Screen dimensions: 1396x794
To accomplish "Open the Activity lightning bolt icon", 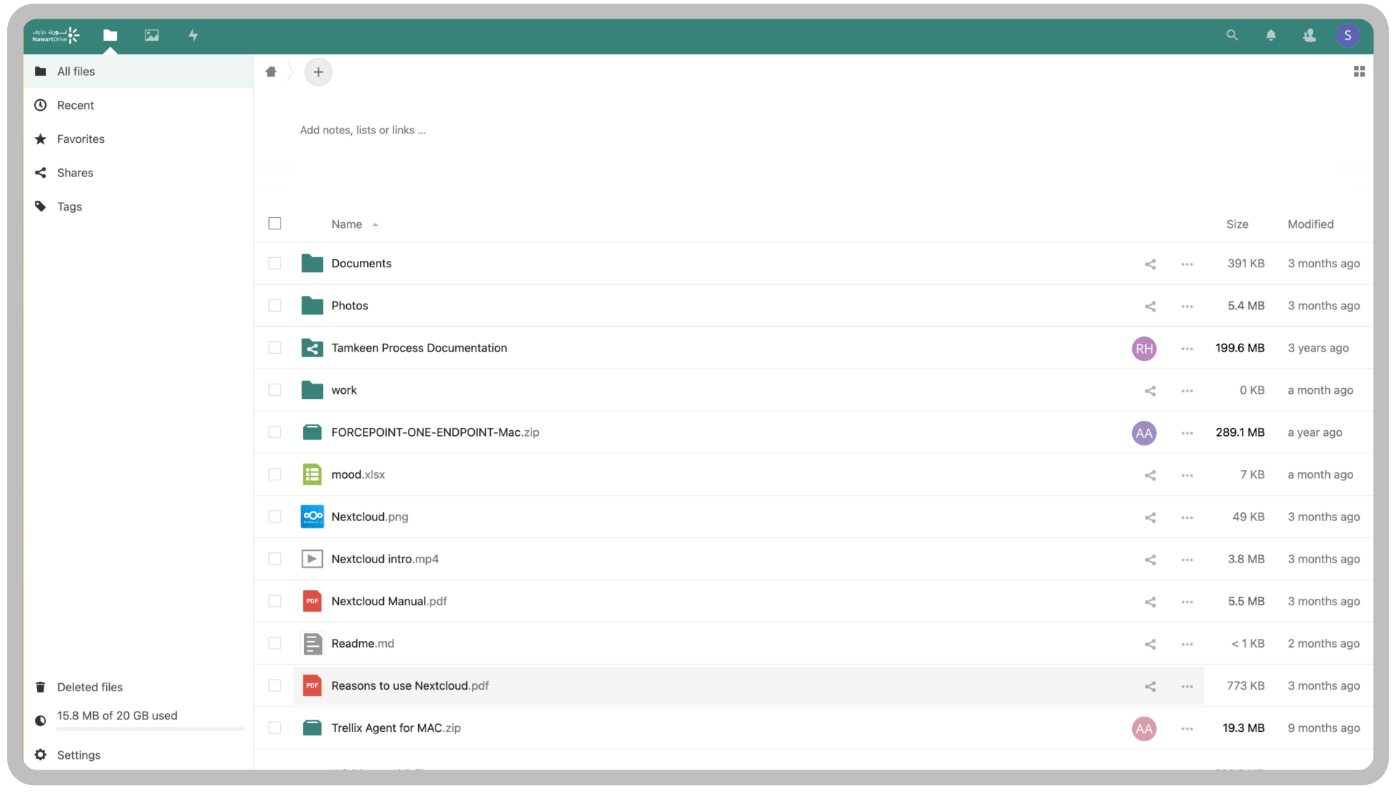I will [193, 35].
